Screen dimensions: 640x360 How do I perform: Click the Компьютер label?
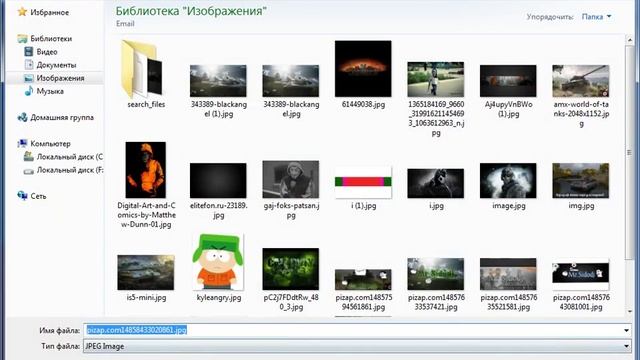pos(51,144)
